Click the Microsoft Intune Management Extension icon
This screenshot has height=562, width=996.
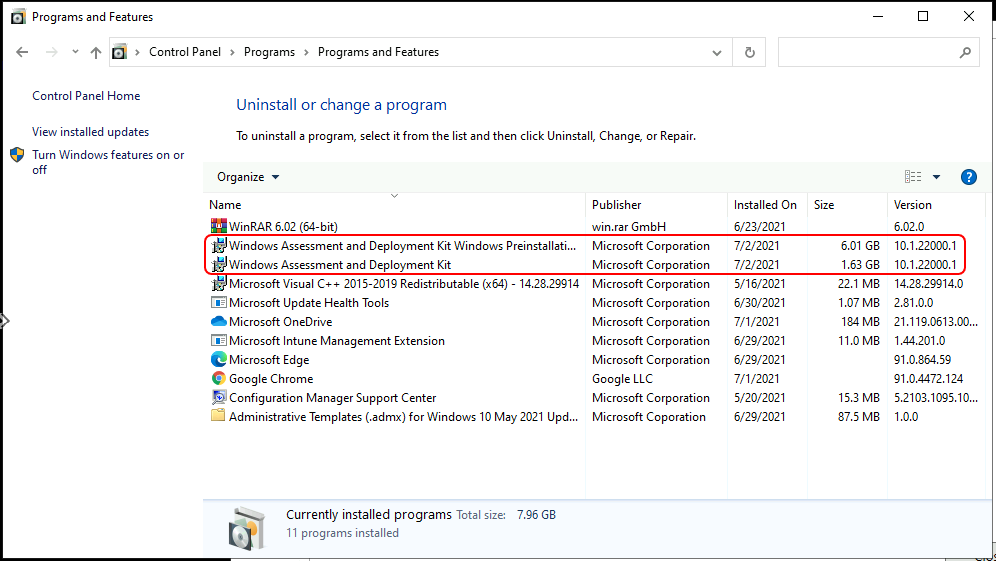219,340
